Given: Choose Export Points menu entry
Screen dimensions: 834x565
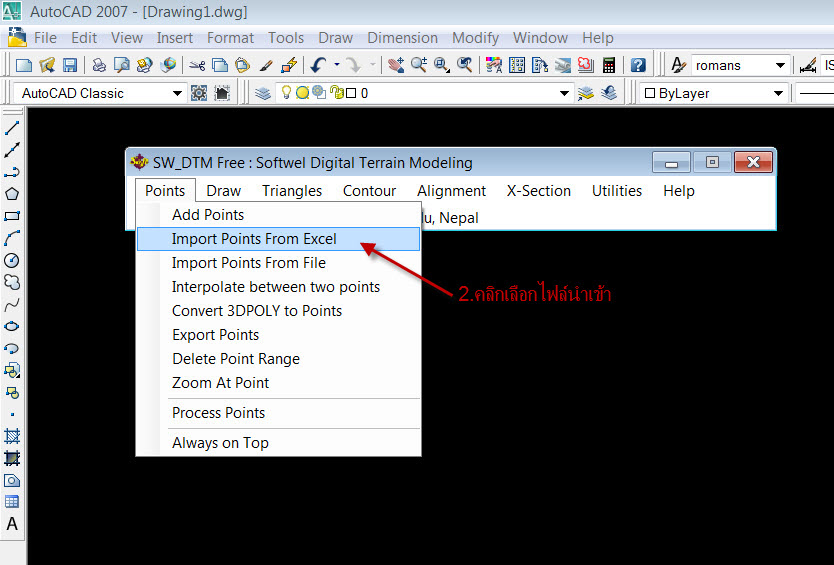Looking at the screenshot, I should point(278,335).
